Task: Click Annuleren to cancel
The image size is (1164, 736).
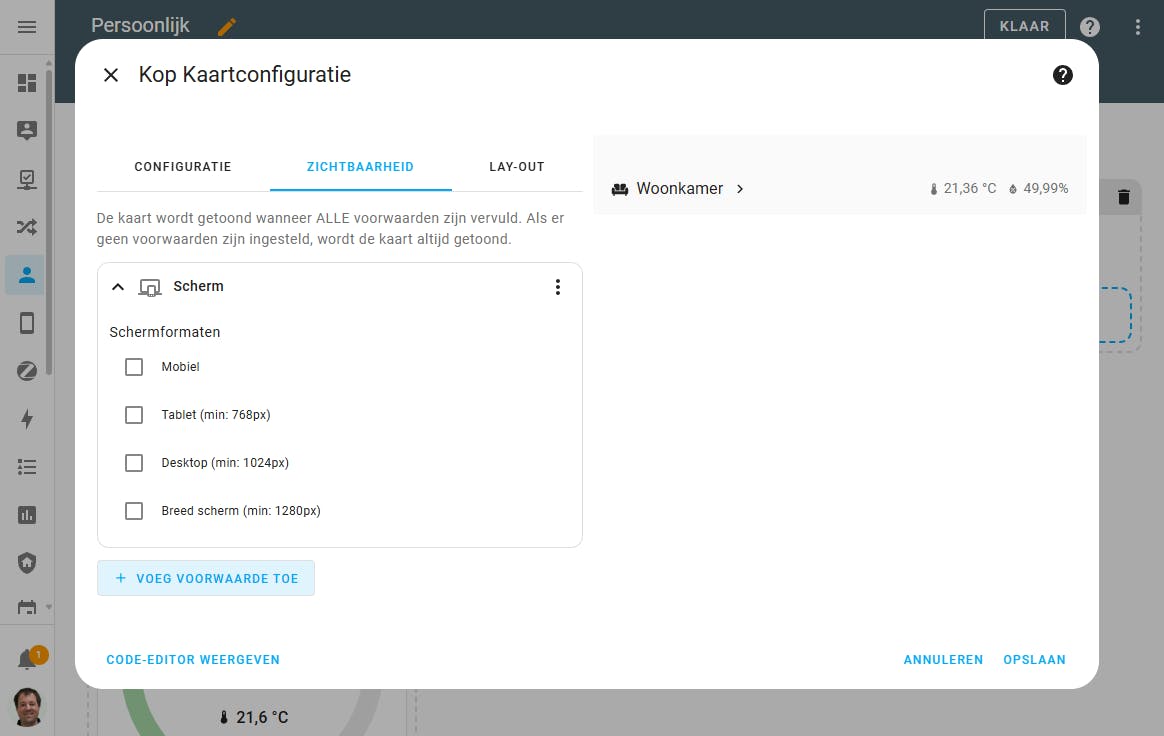Action: (943, 660)
